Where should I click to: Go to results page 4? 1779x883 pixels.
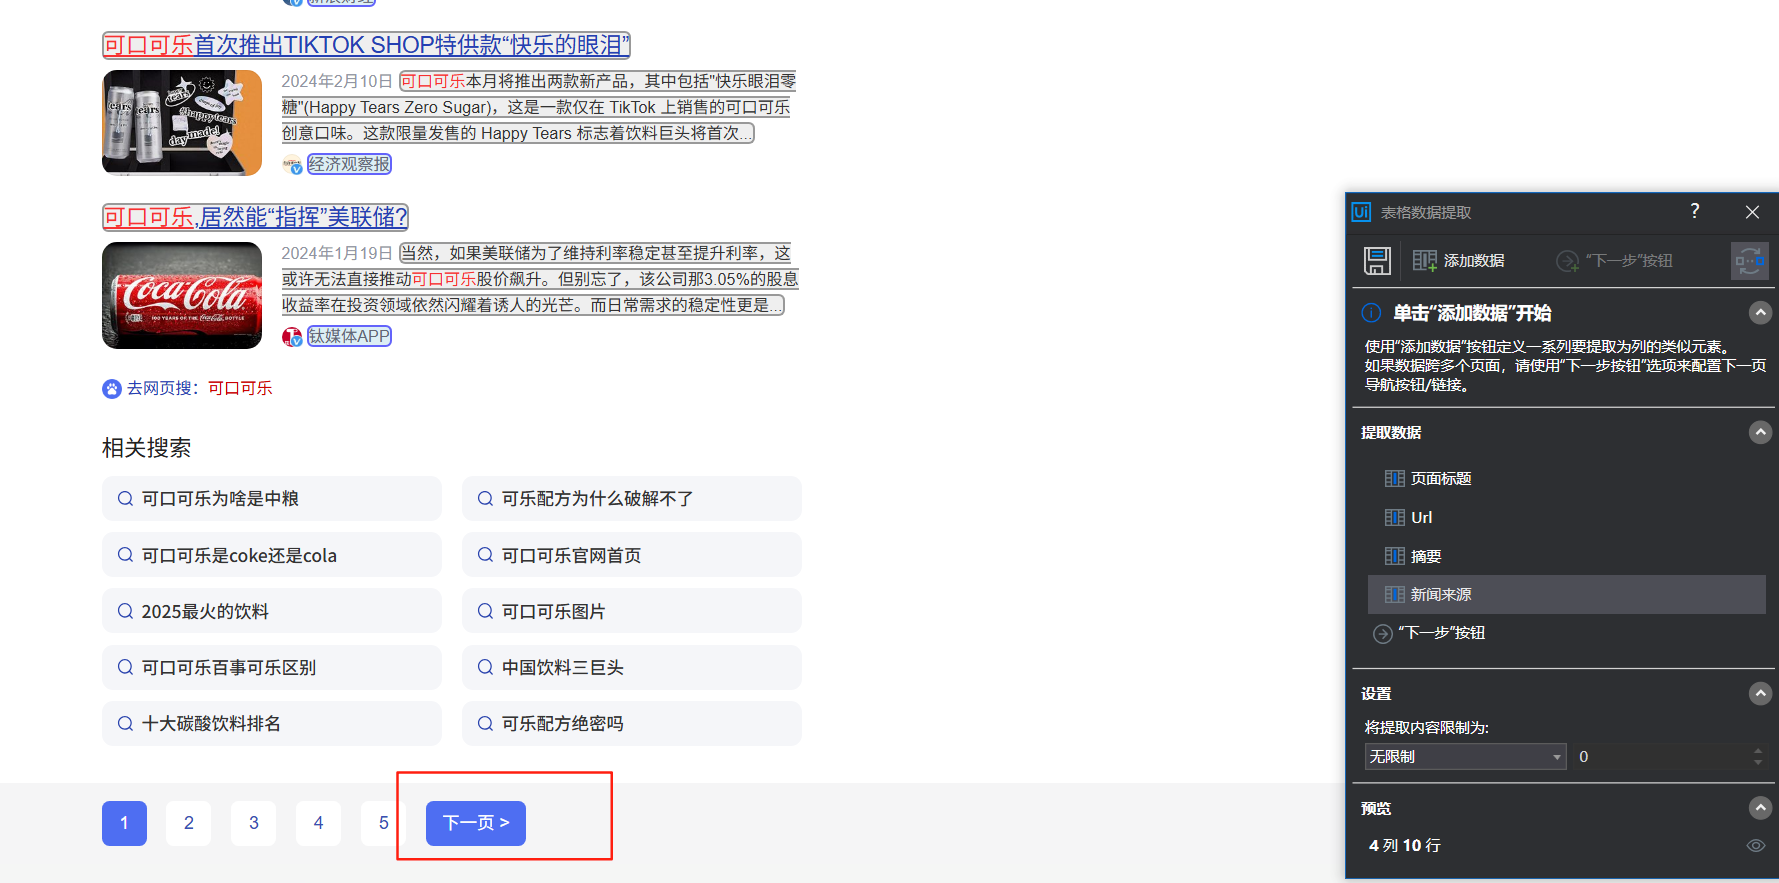(x=318, y=823)
